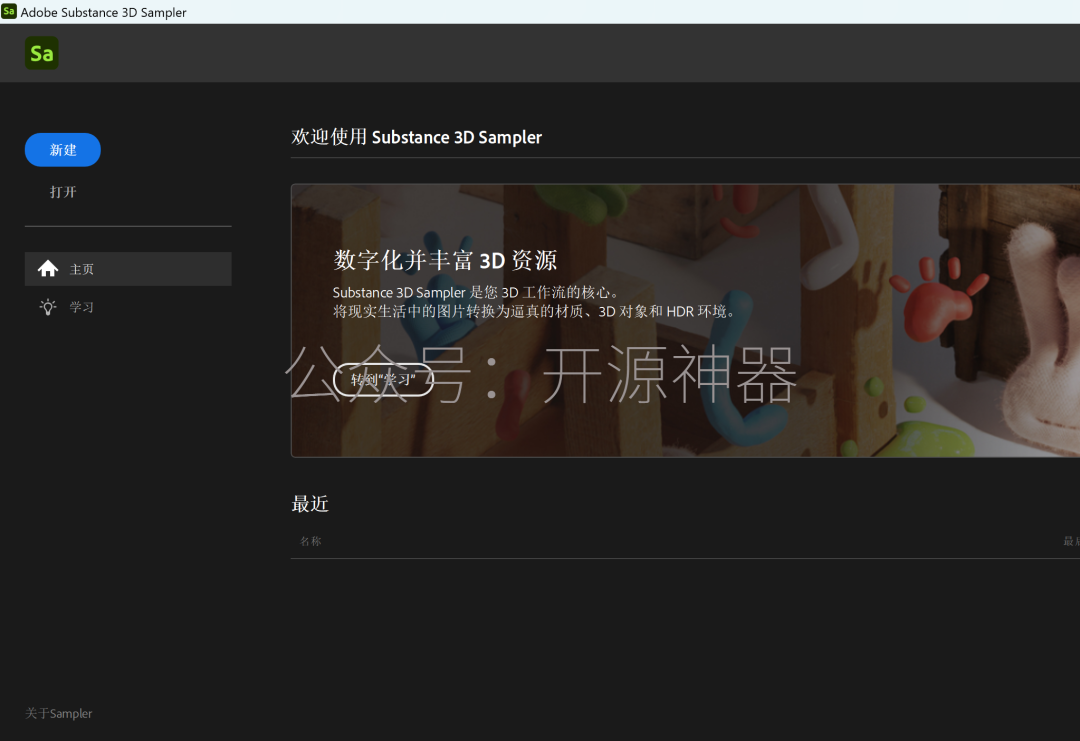The height and width of the screenshot is (741, 1080).
Task: Create a new project with the 新建 button
Action: coord(63,149)
